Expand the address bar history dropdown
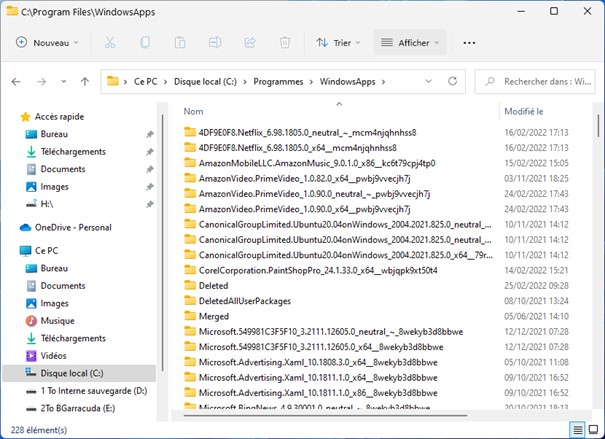The height and width of the screenshot is (439, 605). pyautogui.click(x=428, y=81)
